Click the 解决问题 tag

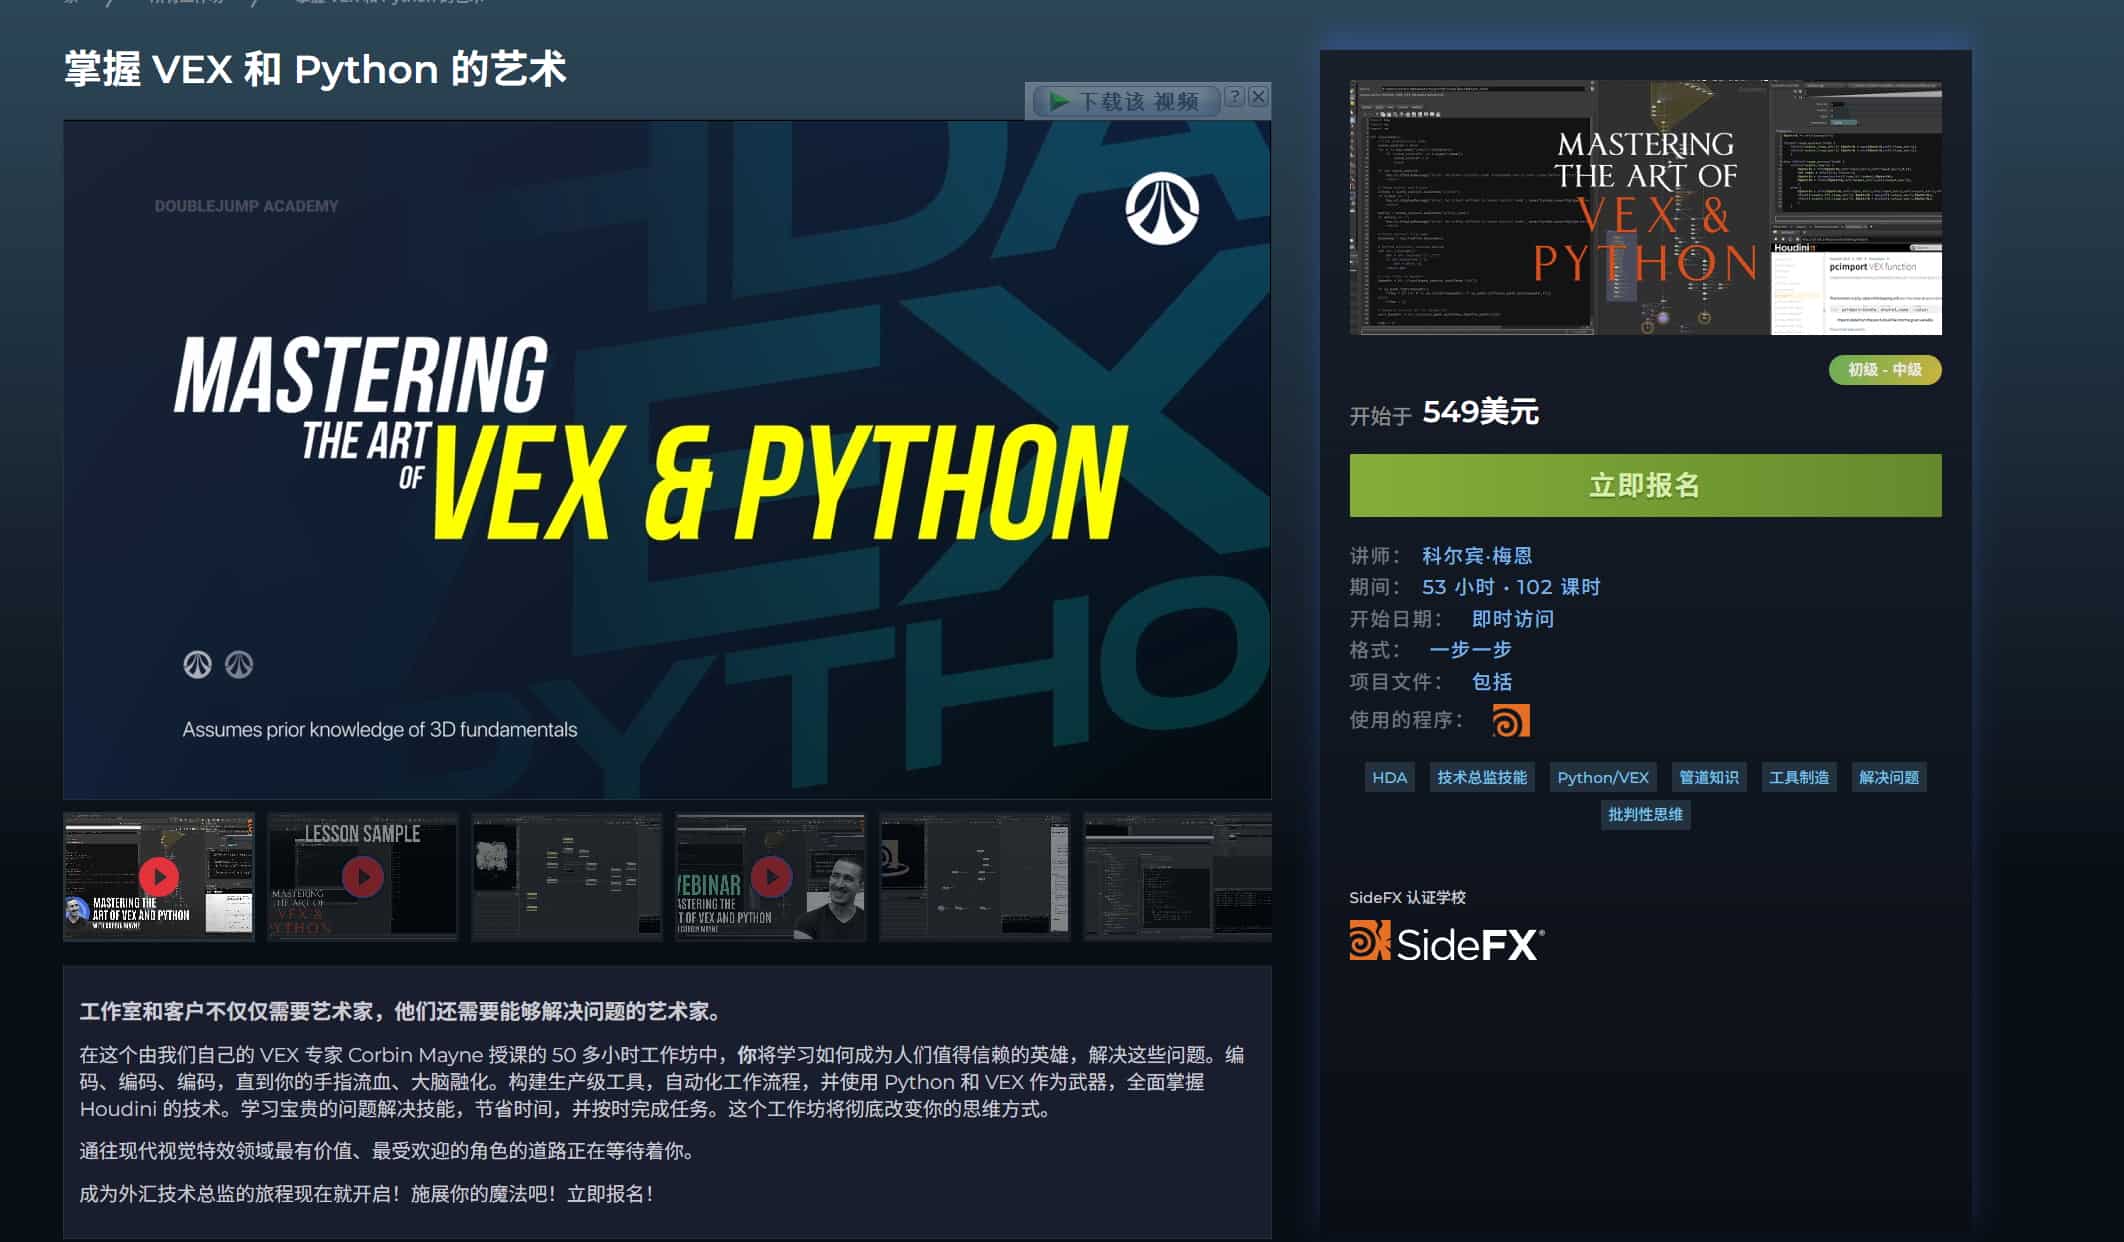coord(1888,777)
